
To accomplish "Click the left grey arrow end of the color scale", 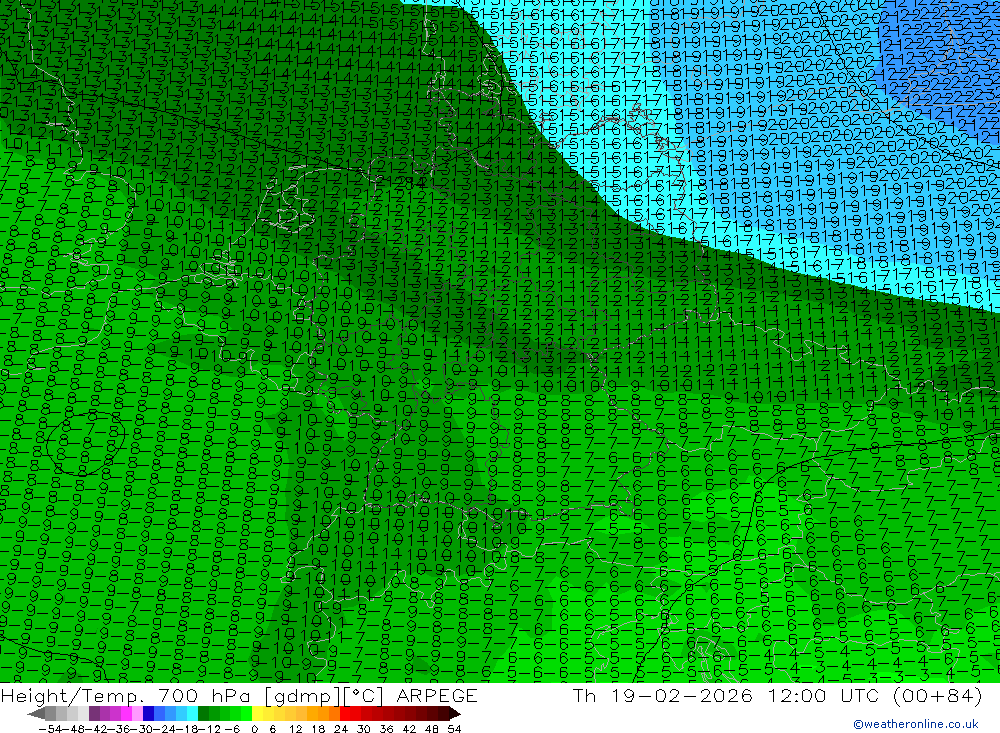I will click(x=36, y=714).
